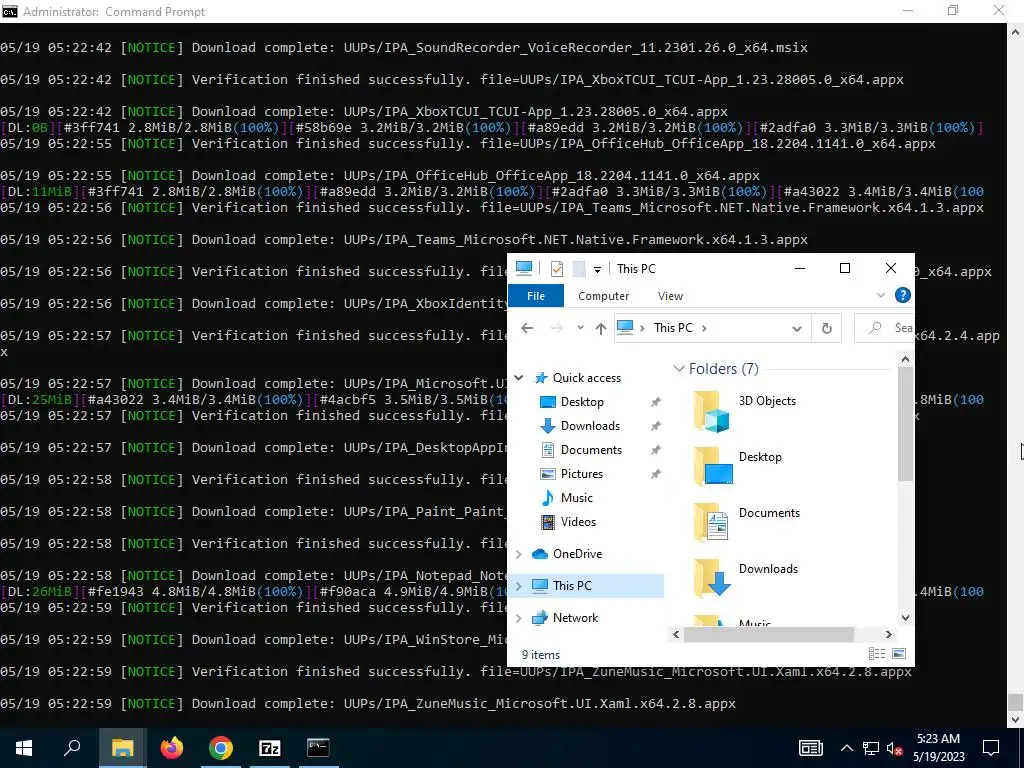Image resolution: width=1024 pixels, height=768 pixels.
Task: Expand the ribbon chevron
Action: click(880, 295)
